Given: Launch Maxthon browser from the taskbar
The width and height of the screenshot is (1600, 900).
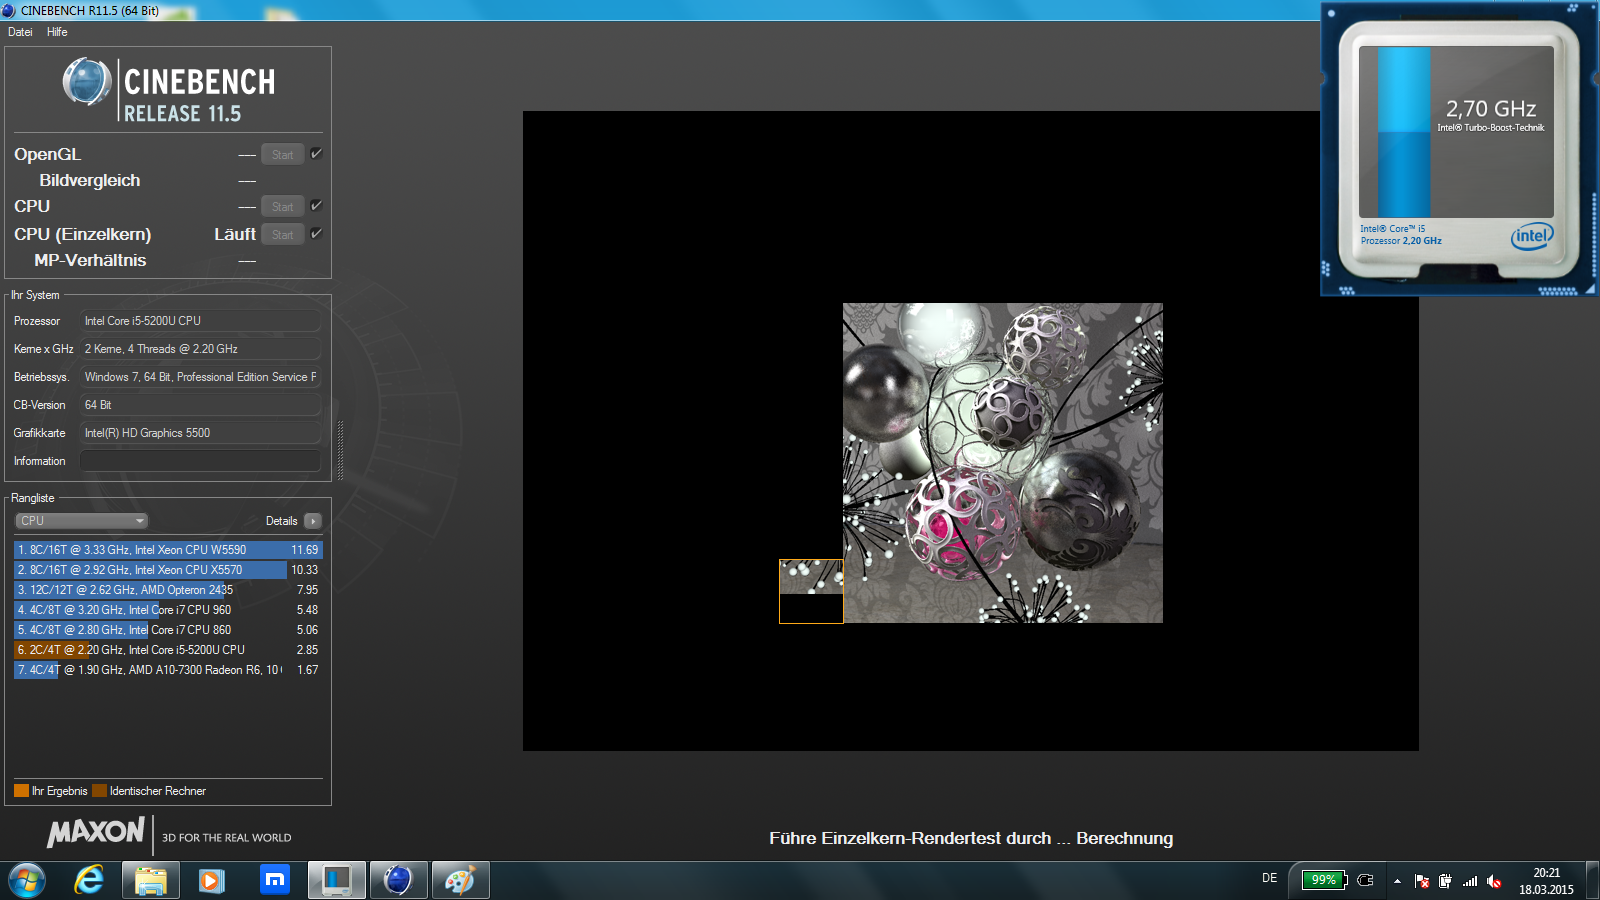Looking at the screenshot, I should 274,881.
